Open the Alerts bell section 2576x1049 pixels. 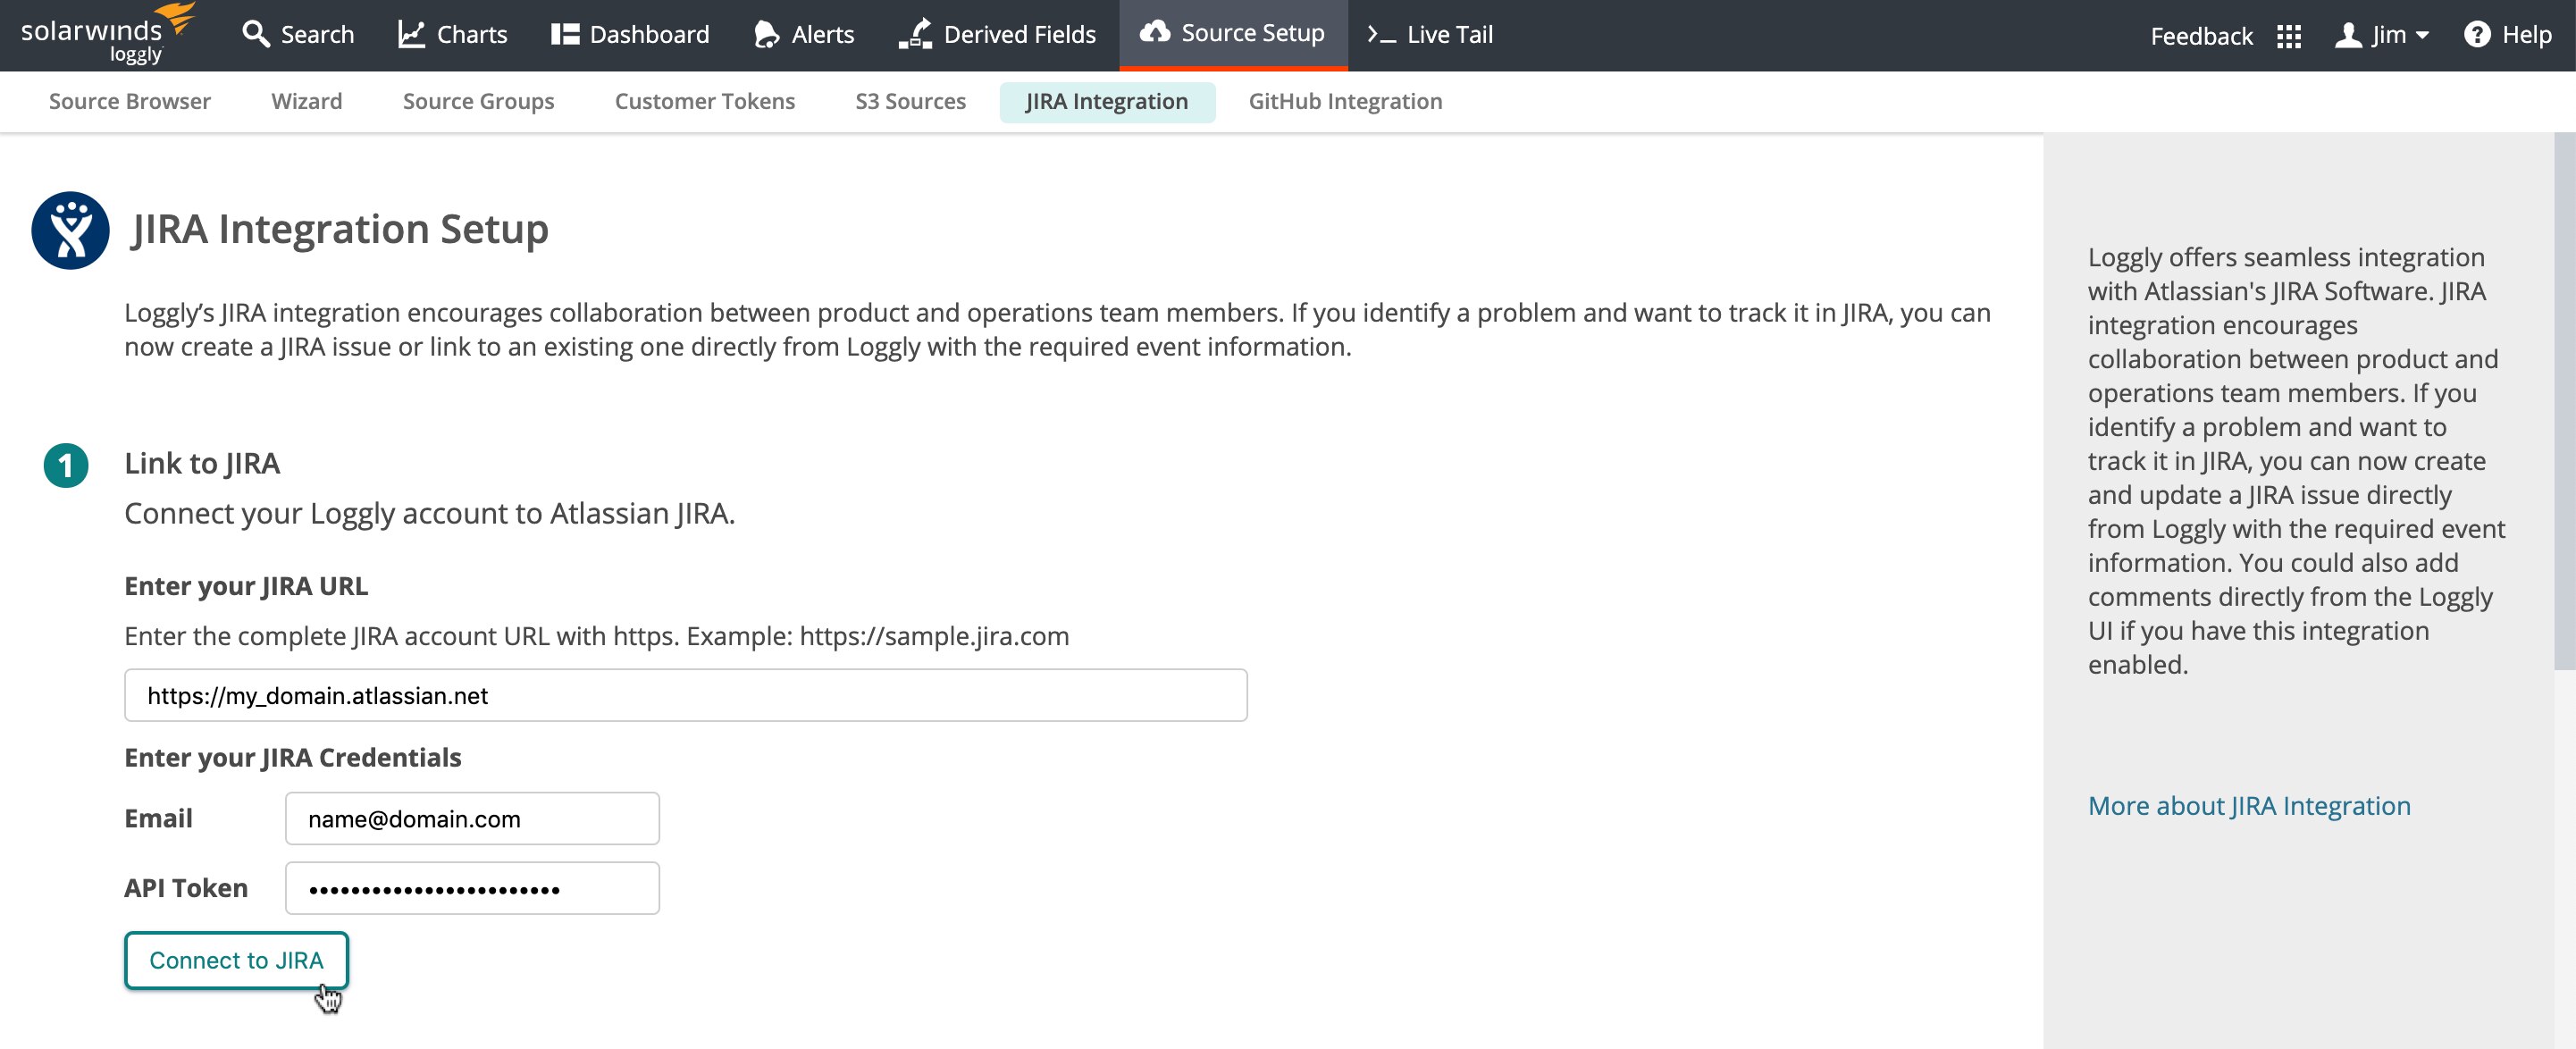804,35
